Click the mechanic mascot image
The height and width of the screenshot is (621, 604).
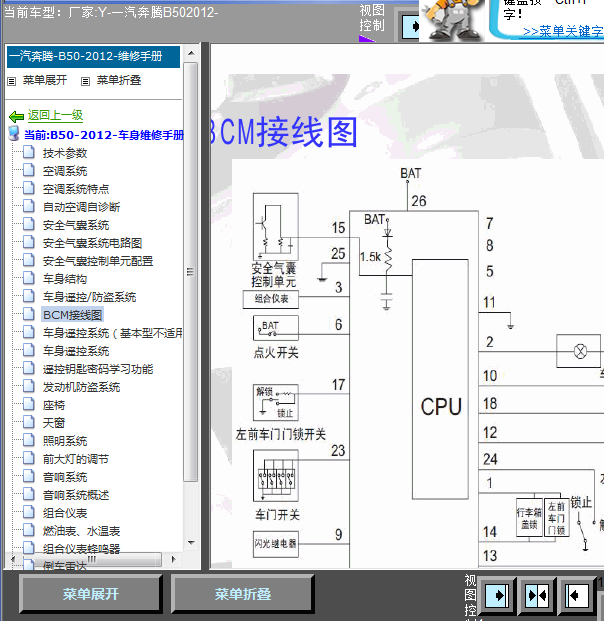point(452,19)
